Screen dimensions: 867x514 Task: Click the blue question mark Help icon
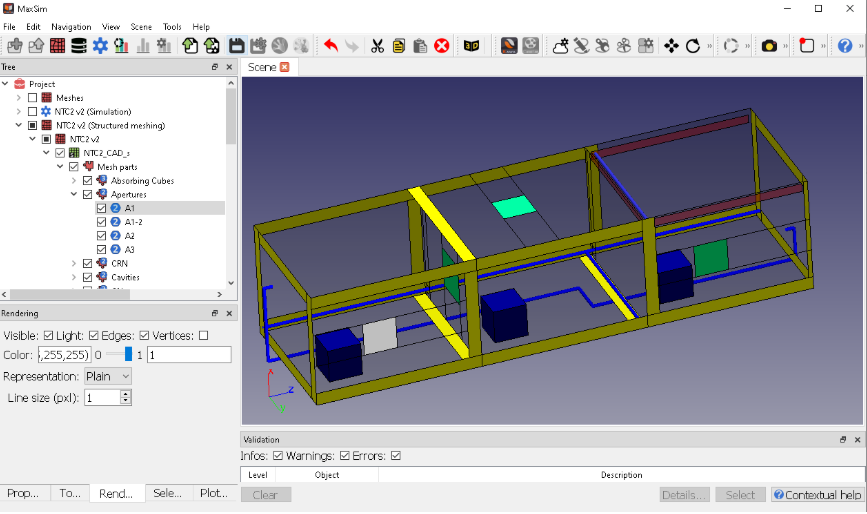[845, 46]
